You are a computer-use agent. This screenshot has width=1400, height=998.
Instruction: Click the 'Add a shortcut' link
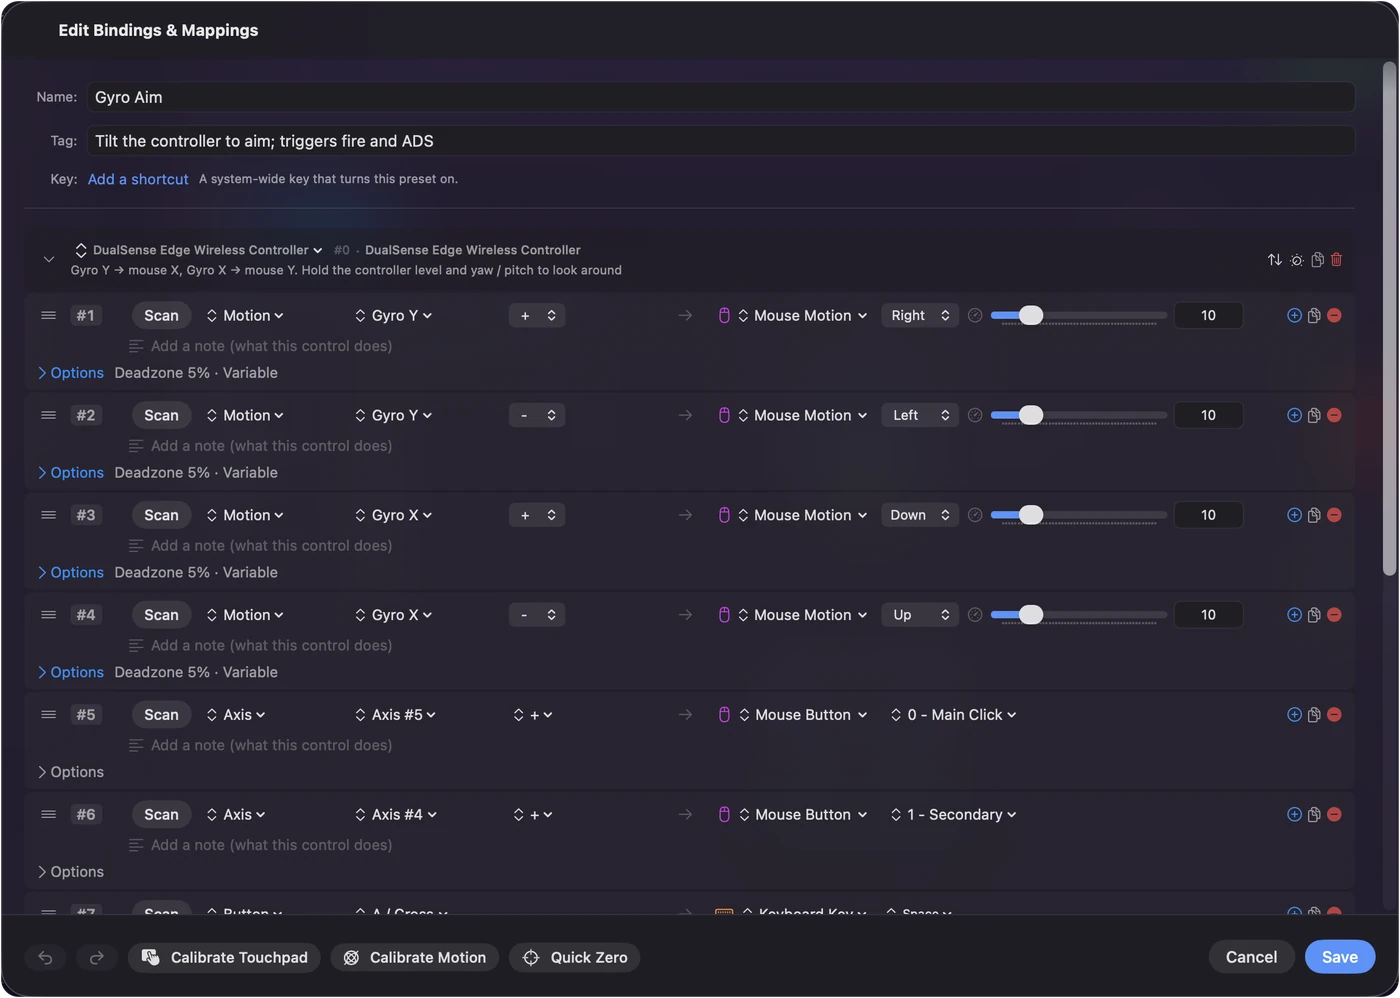pos(138,180)
